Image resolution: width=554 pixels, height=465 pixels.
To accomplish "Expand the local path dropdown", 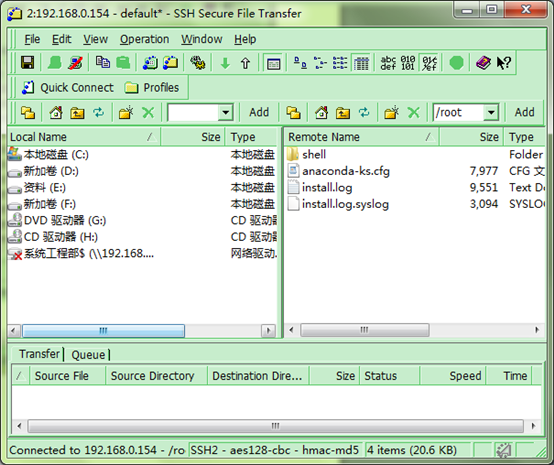I will 225,113.
